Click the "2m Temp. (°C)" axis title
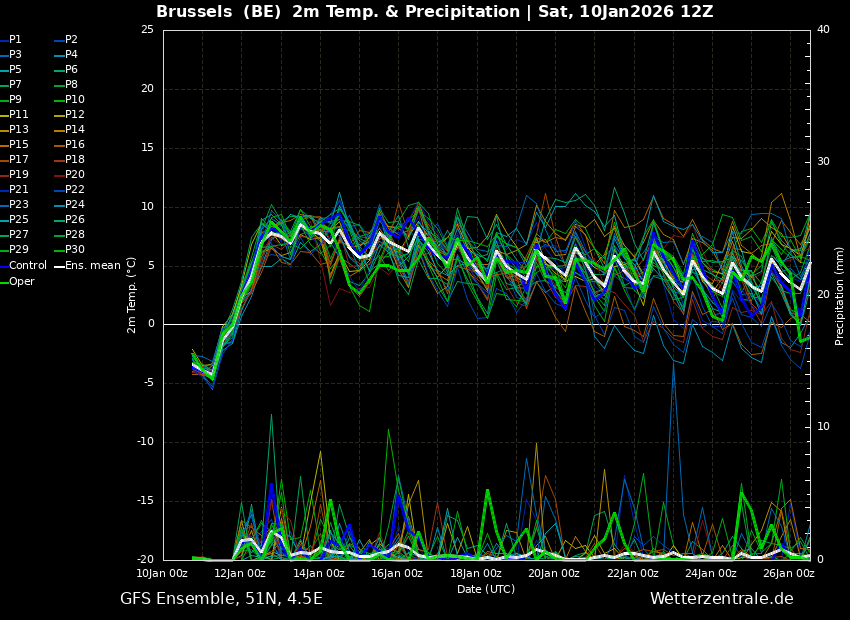This screenshot has width=850, height=620. click(131, 295)
